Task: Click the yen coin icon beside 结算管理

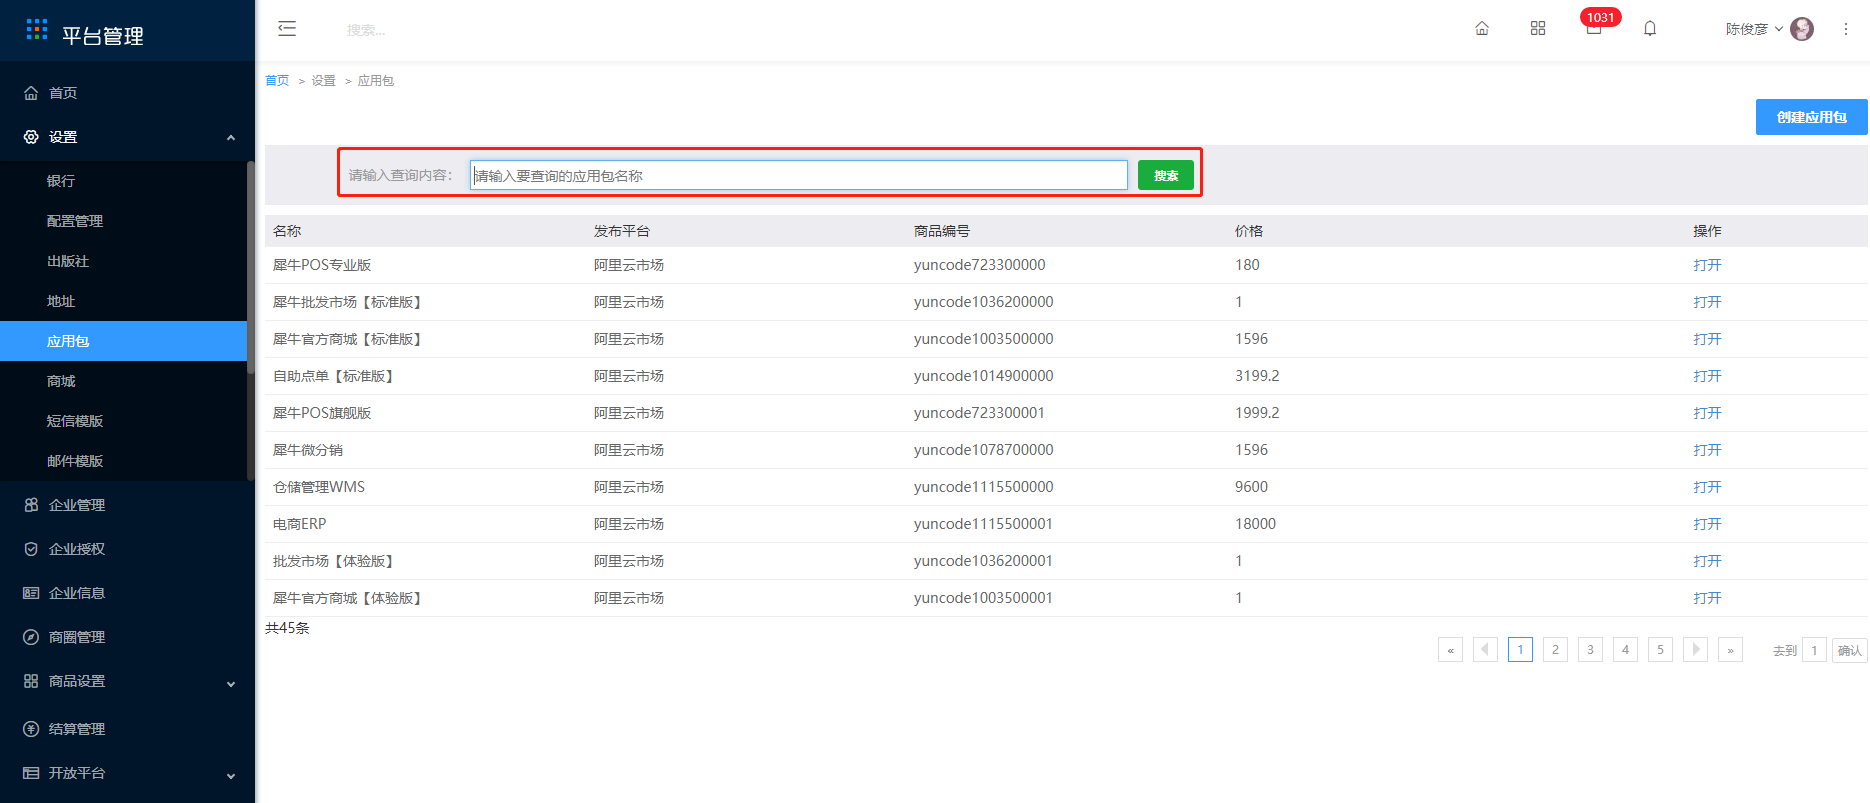Action: point(31,729)
